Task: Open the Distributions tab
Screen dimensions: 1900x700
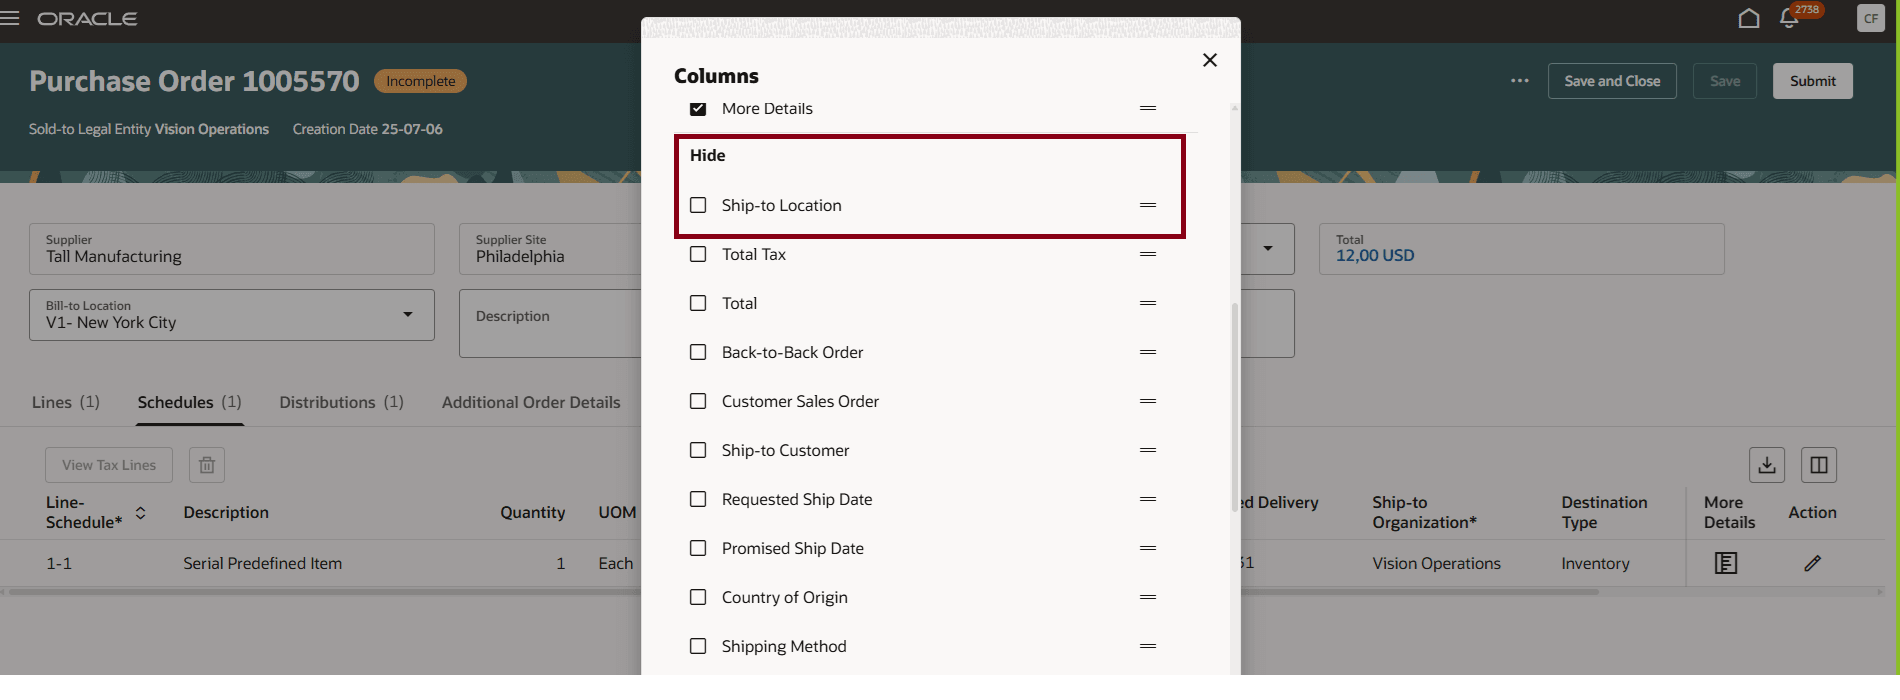Action: coord(341,402)
